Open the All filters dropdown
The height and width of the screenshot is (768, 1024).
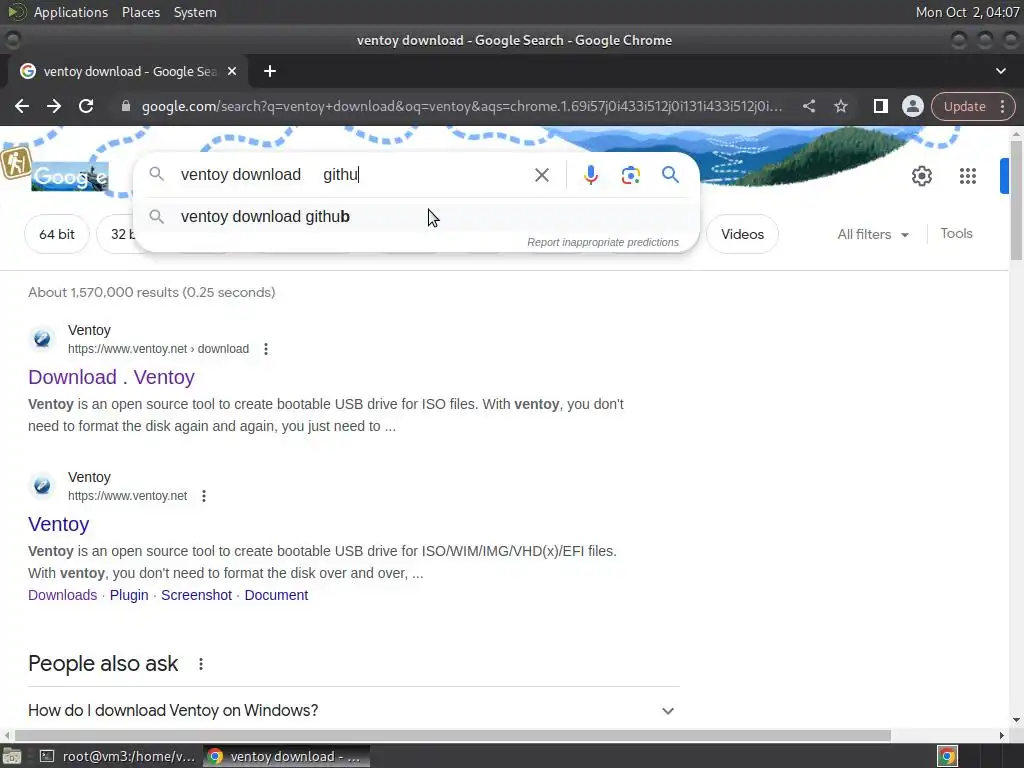coord(872,234)
